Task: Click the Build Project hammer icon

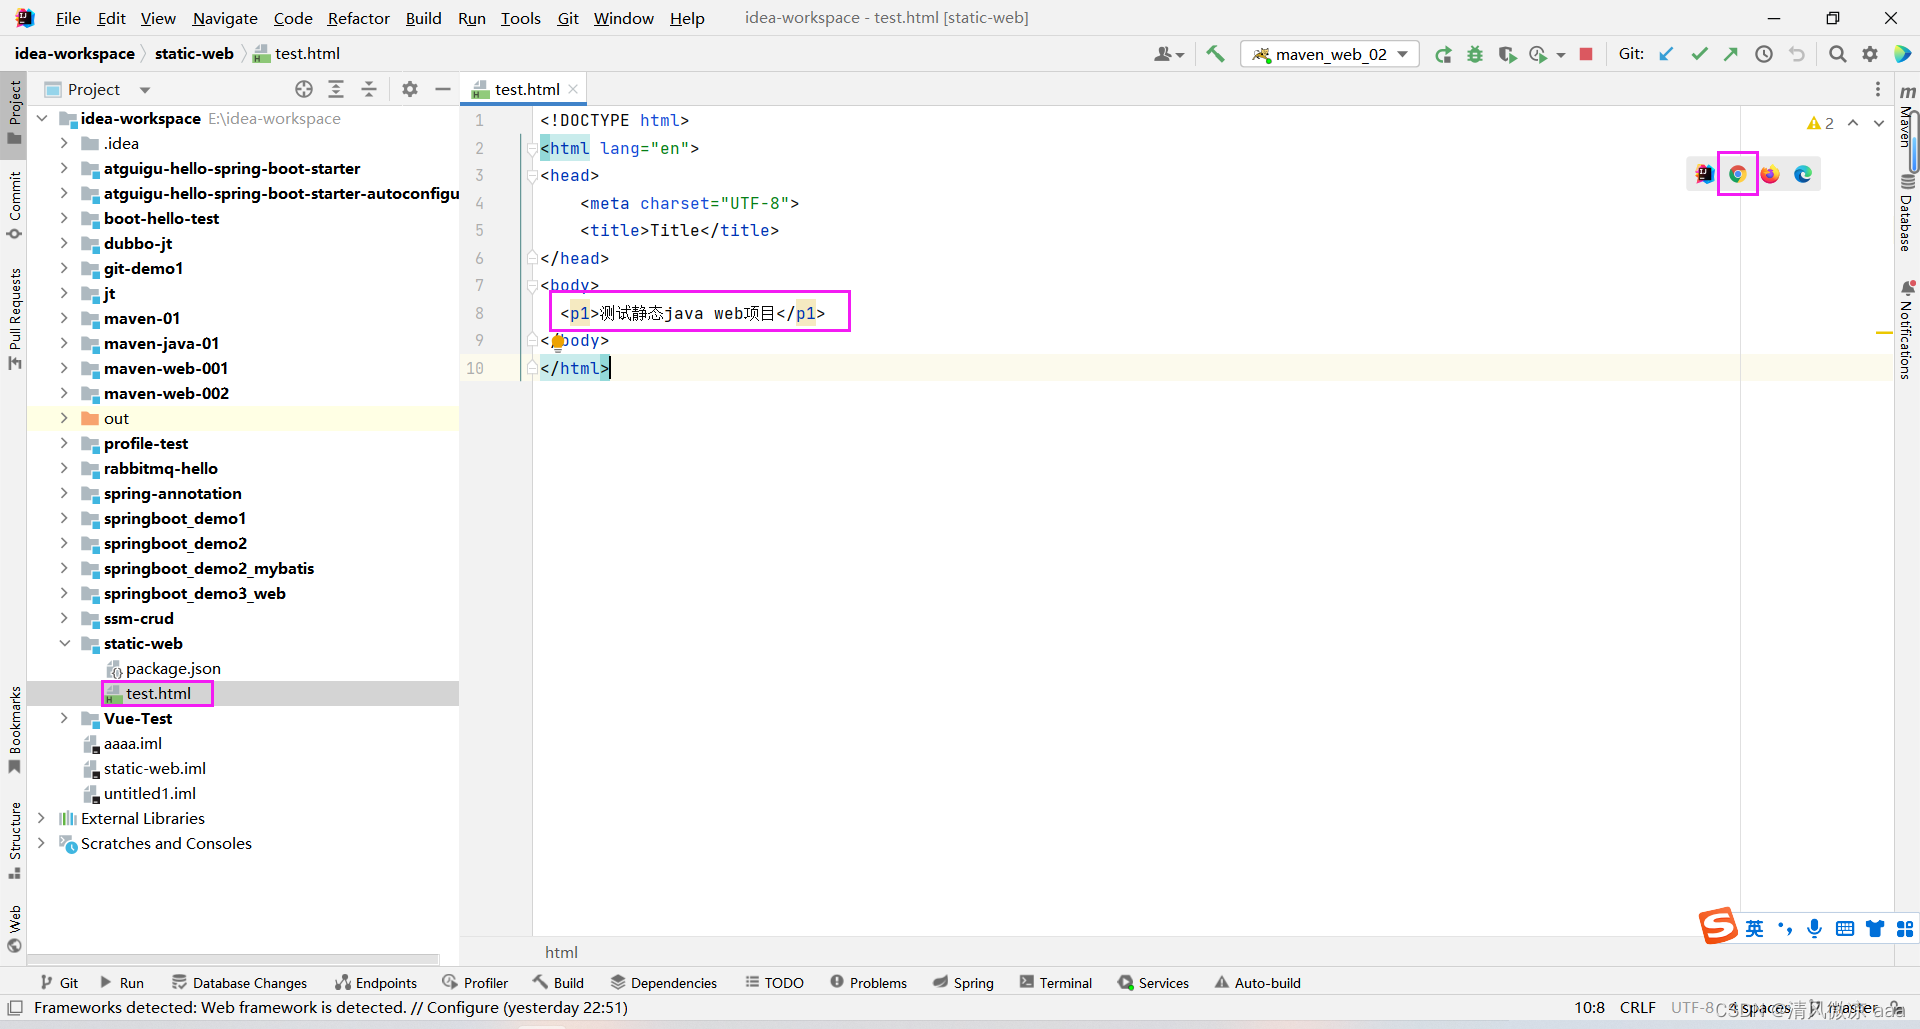Action: (x=1215, y=54)
